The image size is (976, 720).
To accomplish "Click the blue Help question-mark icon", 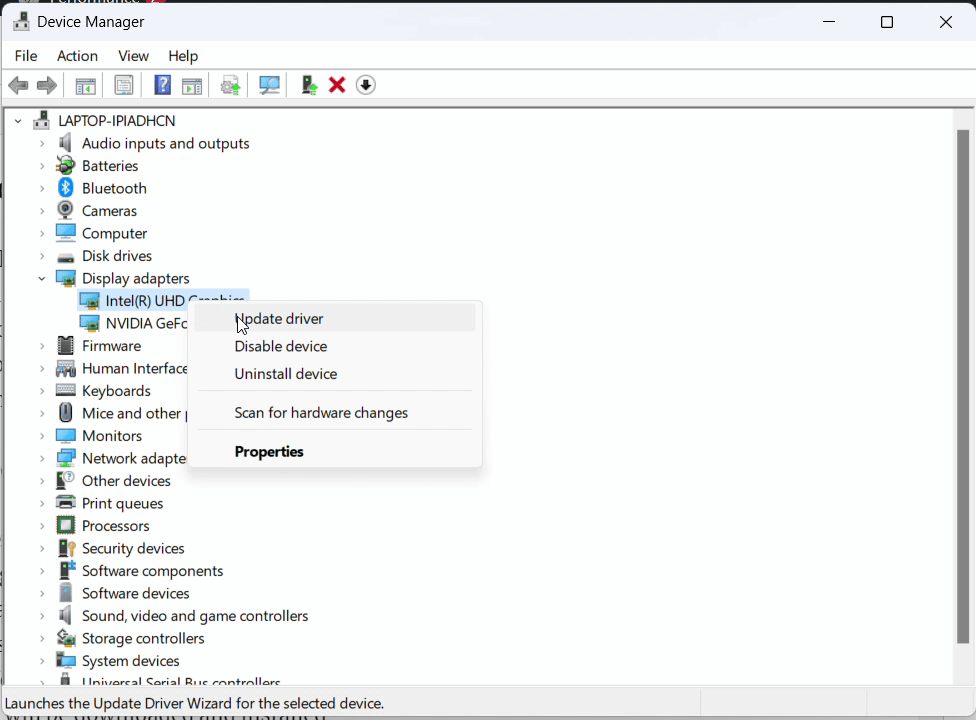I will pyautogui.click(x=162, y=85).
